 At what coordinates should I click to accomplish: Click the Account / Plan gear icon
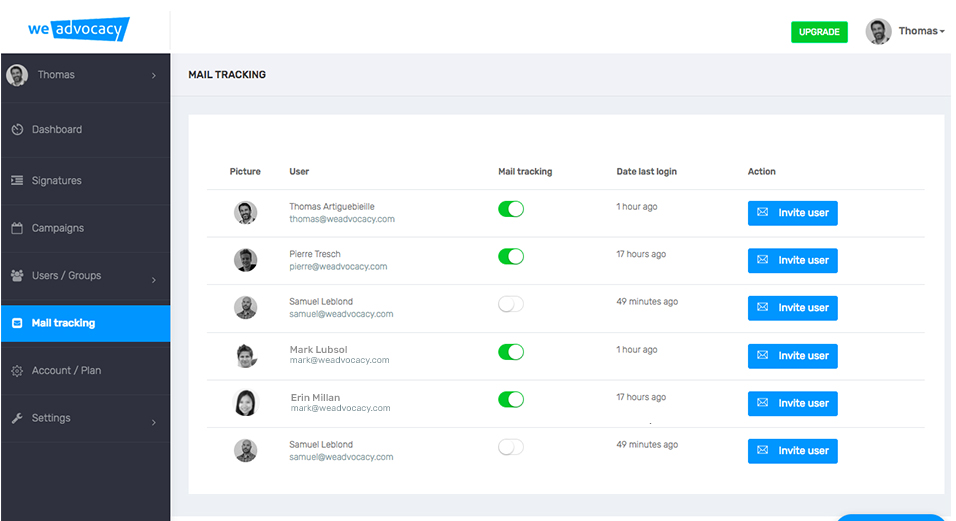[17, 370]
